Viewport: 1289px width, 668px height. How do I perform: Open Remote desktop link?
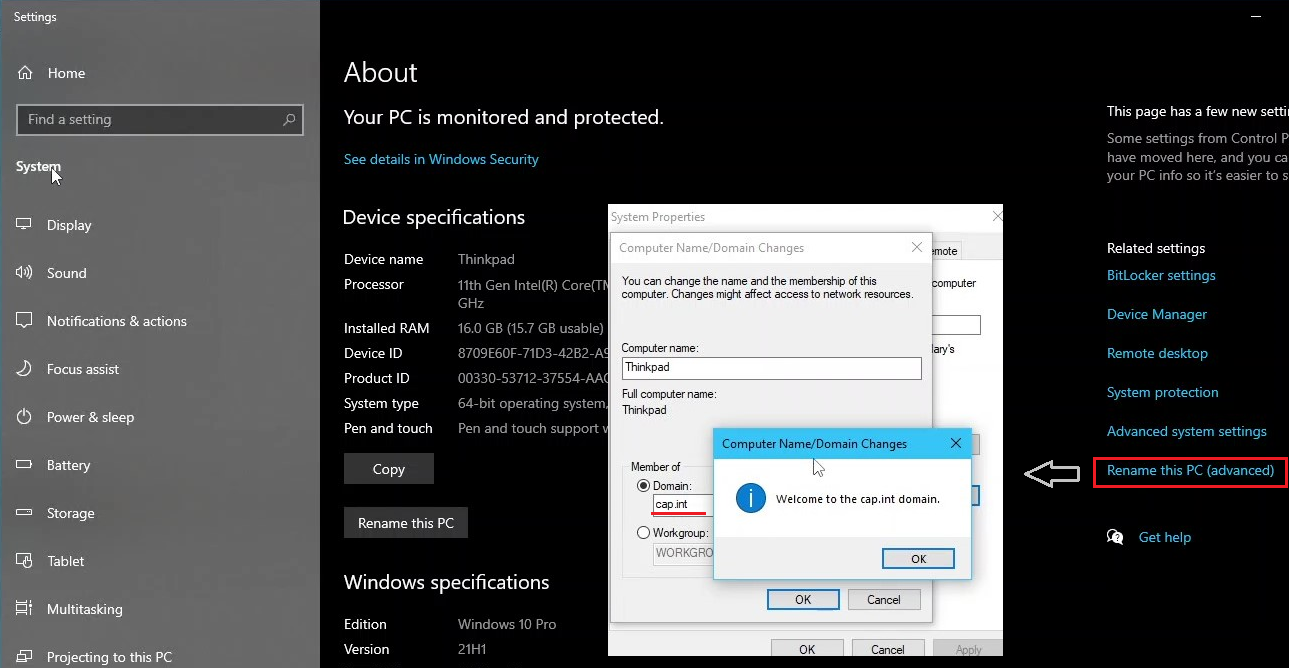tap(1157, 353)
